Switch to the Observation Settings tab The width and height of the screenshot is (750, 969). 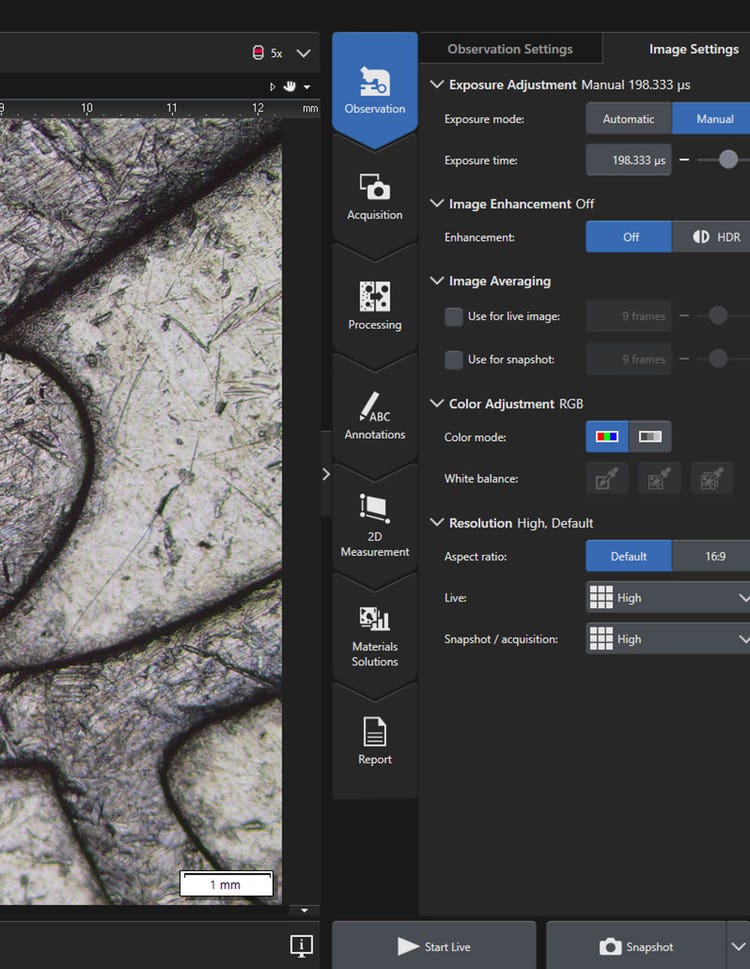pyautogui.click(x=510, y=49)
